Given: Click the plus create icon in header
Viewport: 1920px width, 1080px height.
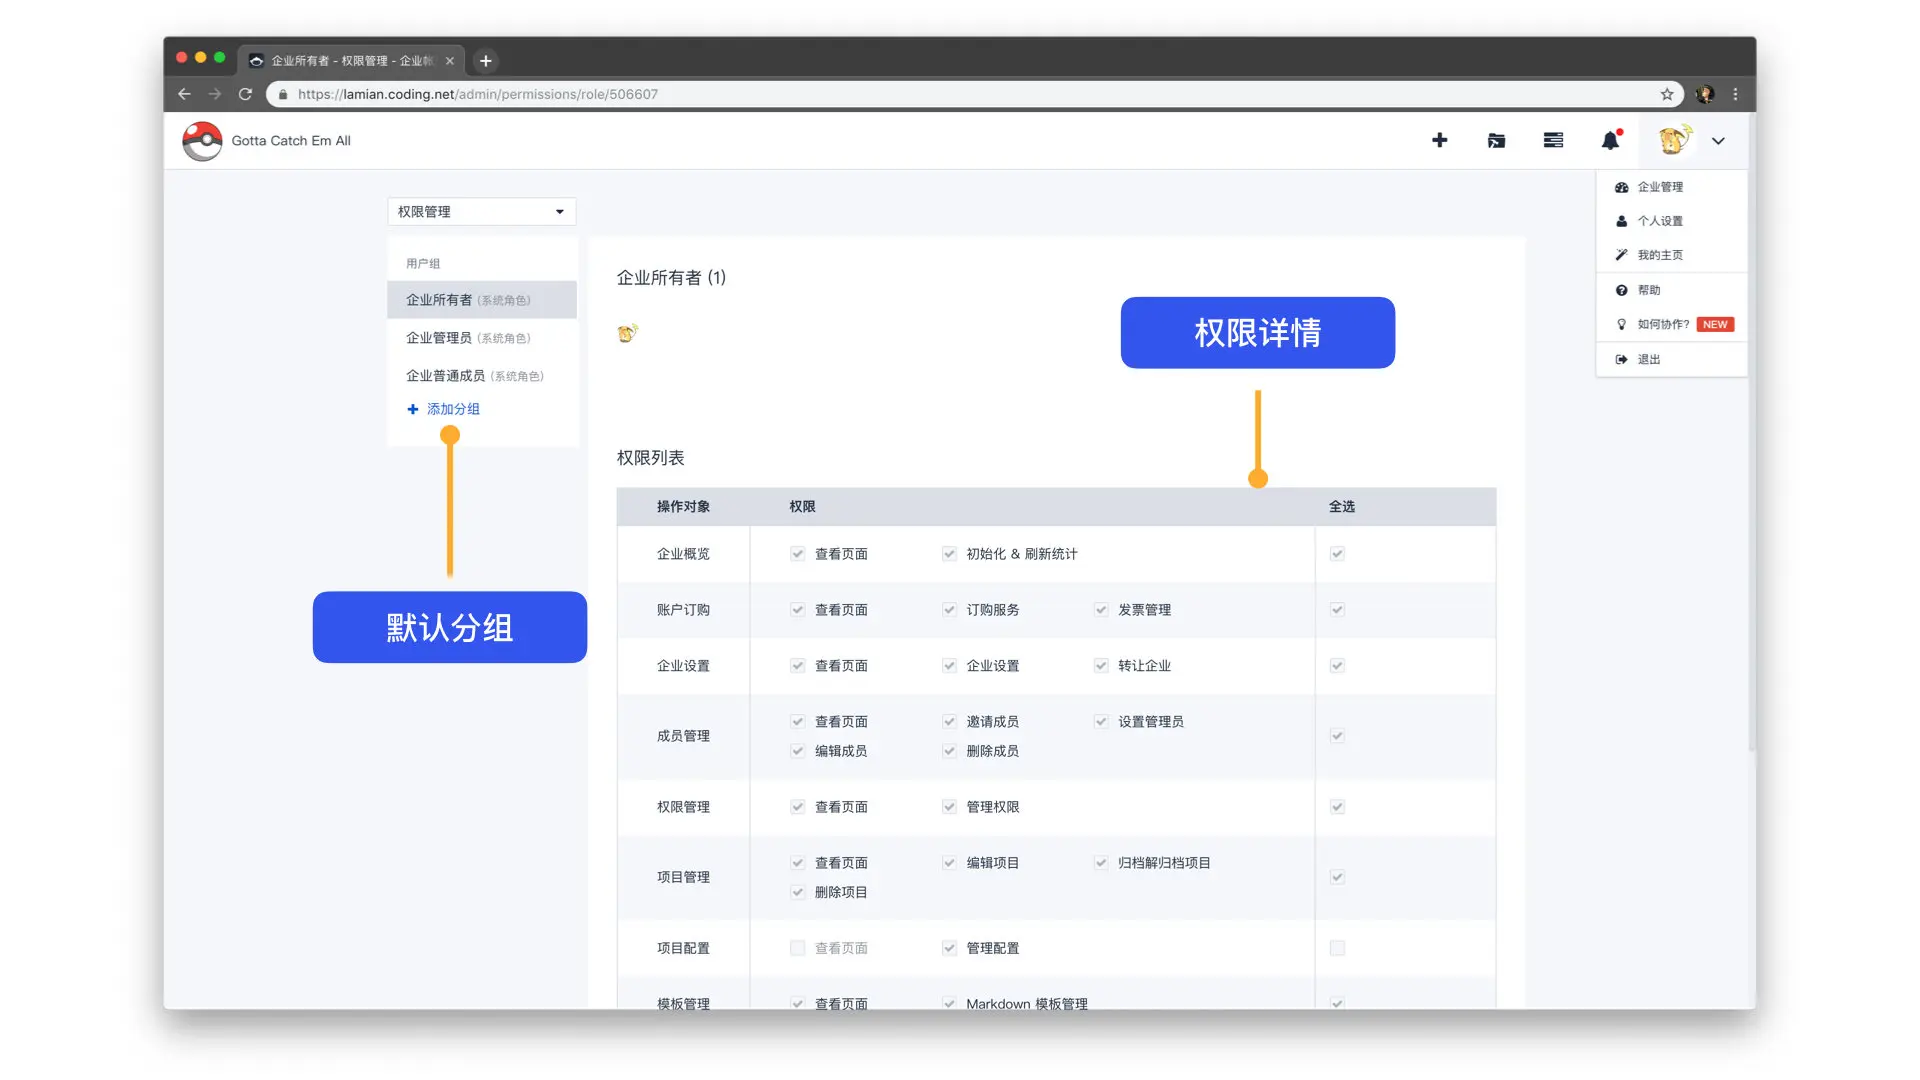Looking at the screenshot, I should pos(1439,141).
